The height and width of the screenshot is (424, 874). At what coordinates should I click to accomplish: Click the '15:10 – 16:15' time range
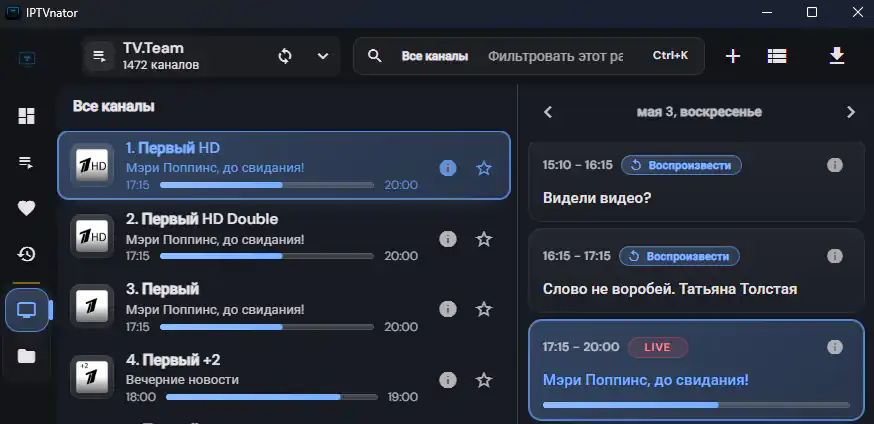[x=577, y=165]
